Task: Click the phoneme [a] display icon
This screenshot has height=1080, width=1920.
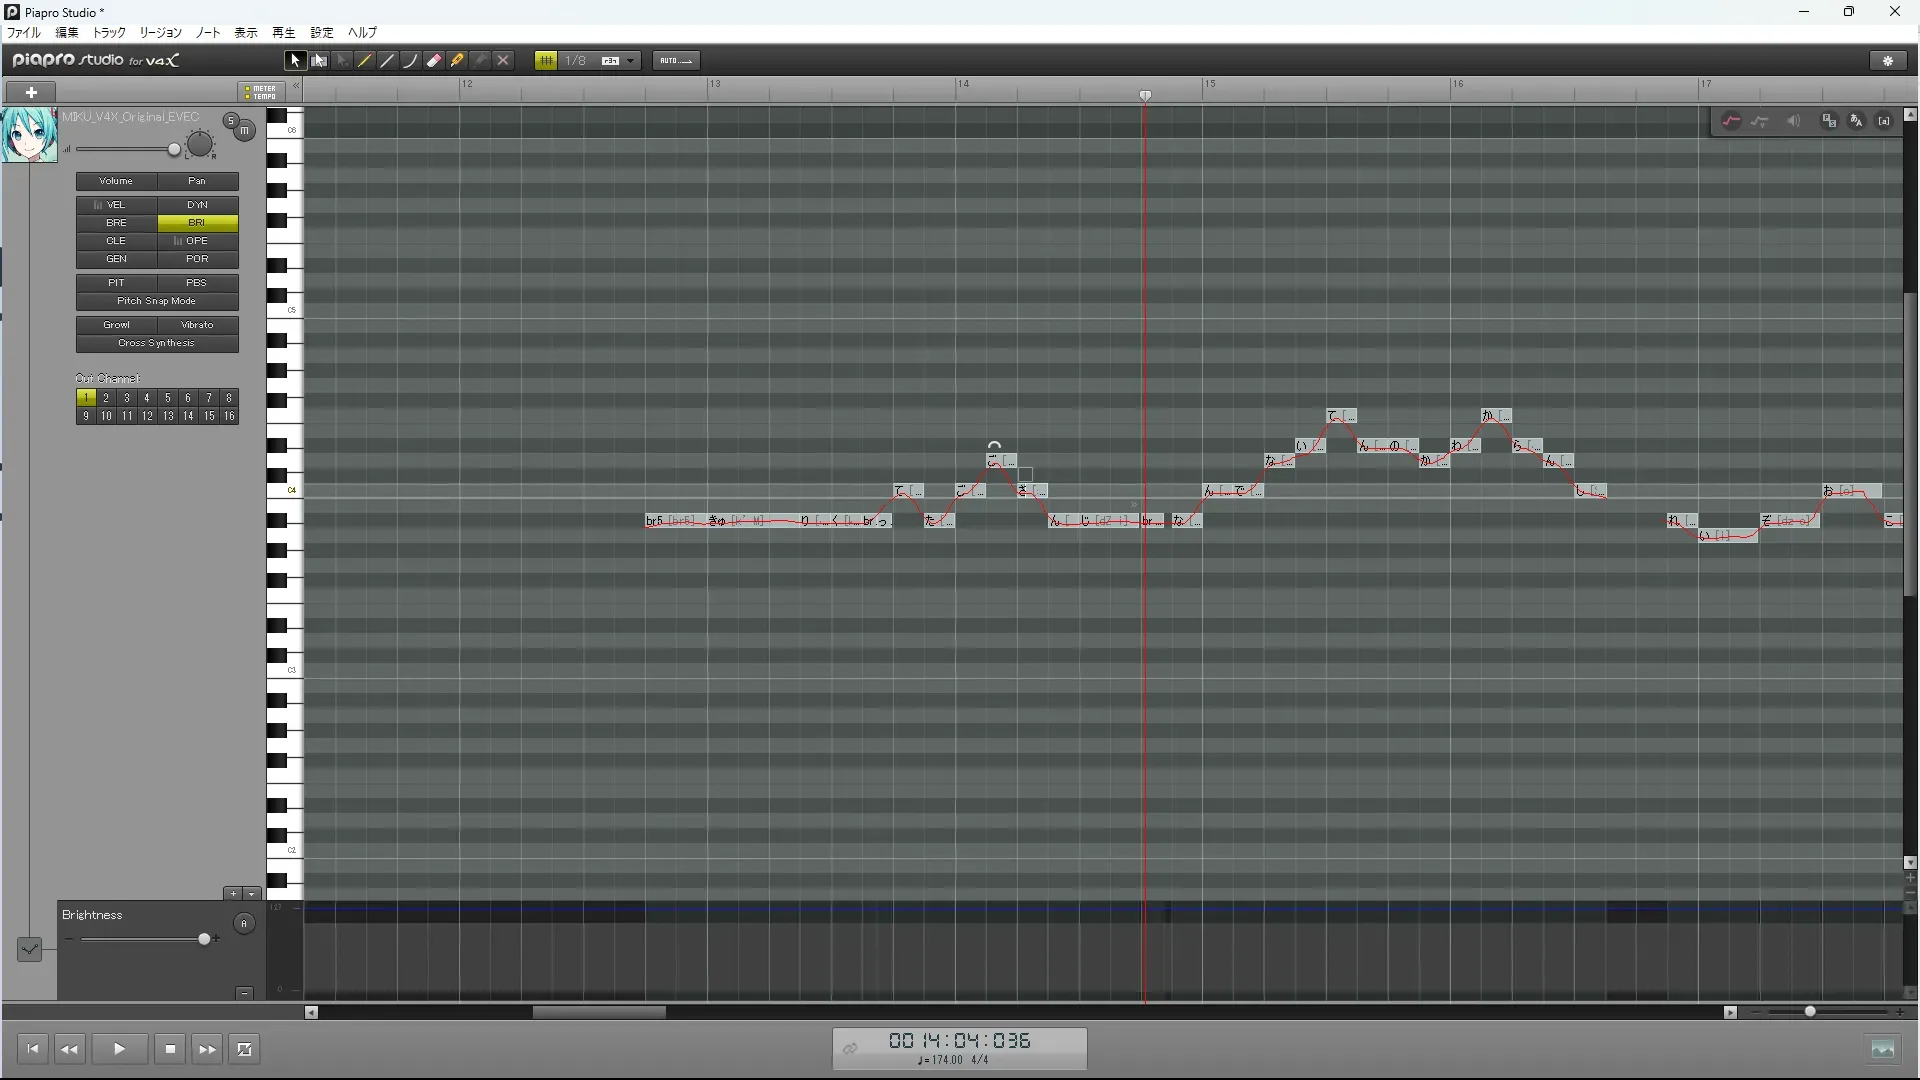Action: click(1885, 121)
